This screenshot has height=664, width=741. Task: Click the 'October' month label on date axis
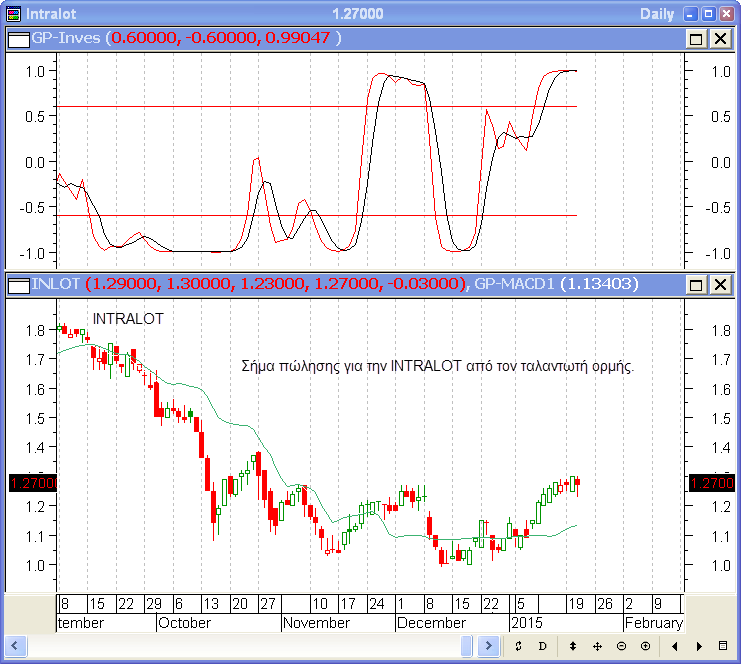tap(184, 623)
